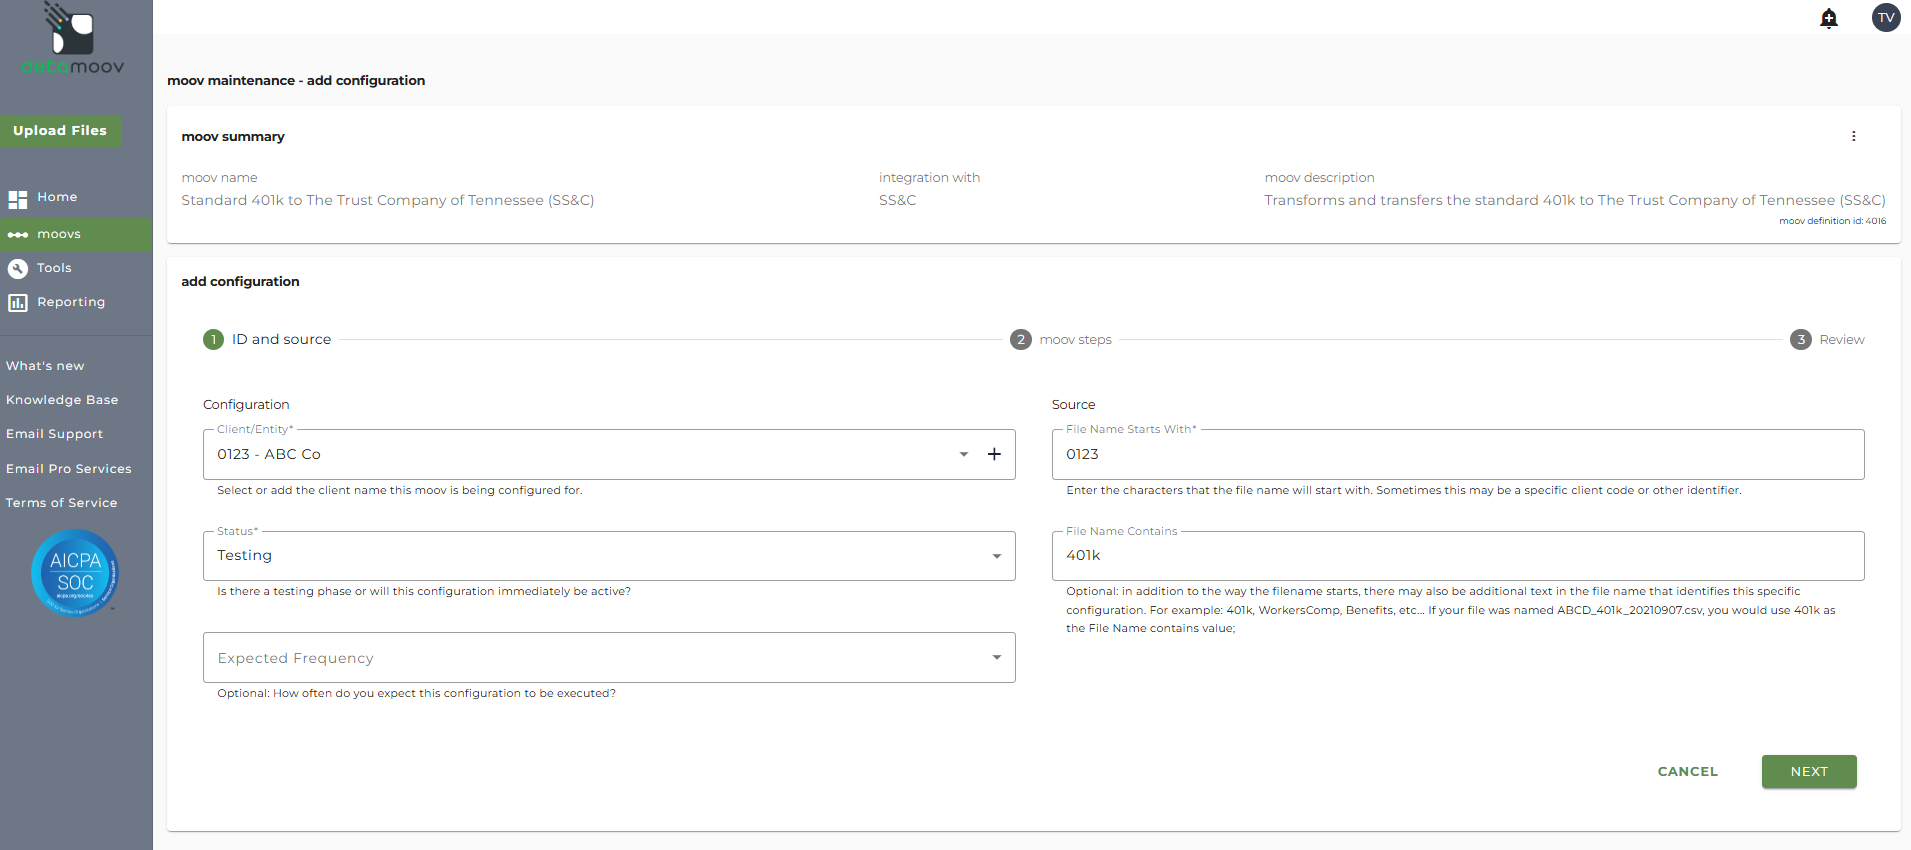Click the notification bell icon

tap(1828, 18)
